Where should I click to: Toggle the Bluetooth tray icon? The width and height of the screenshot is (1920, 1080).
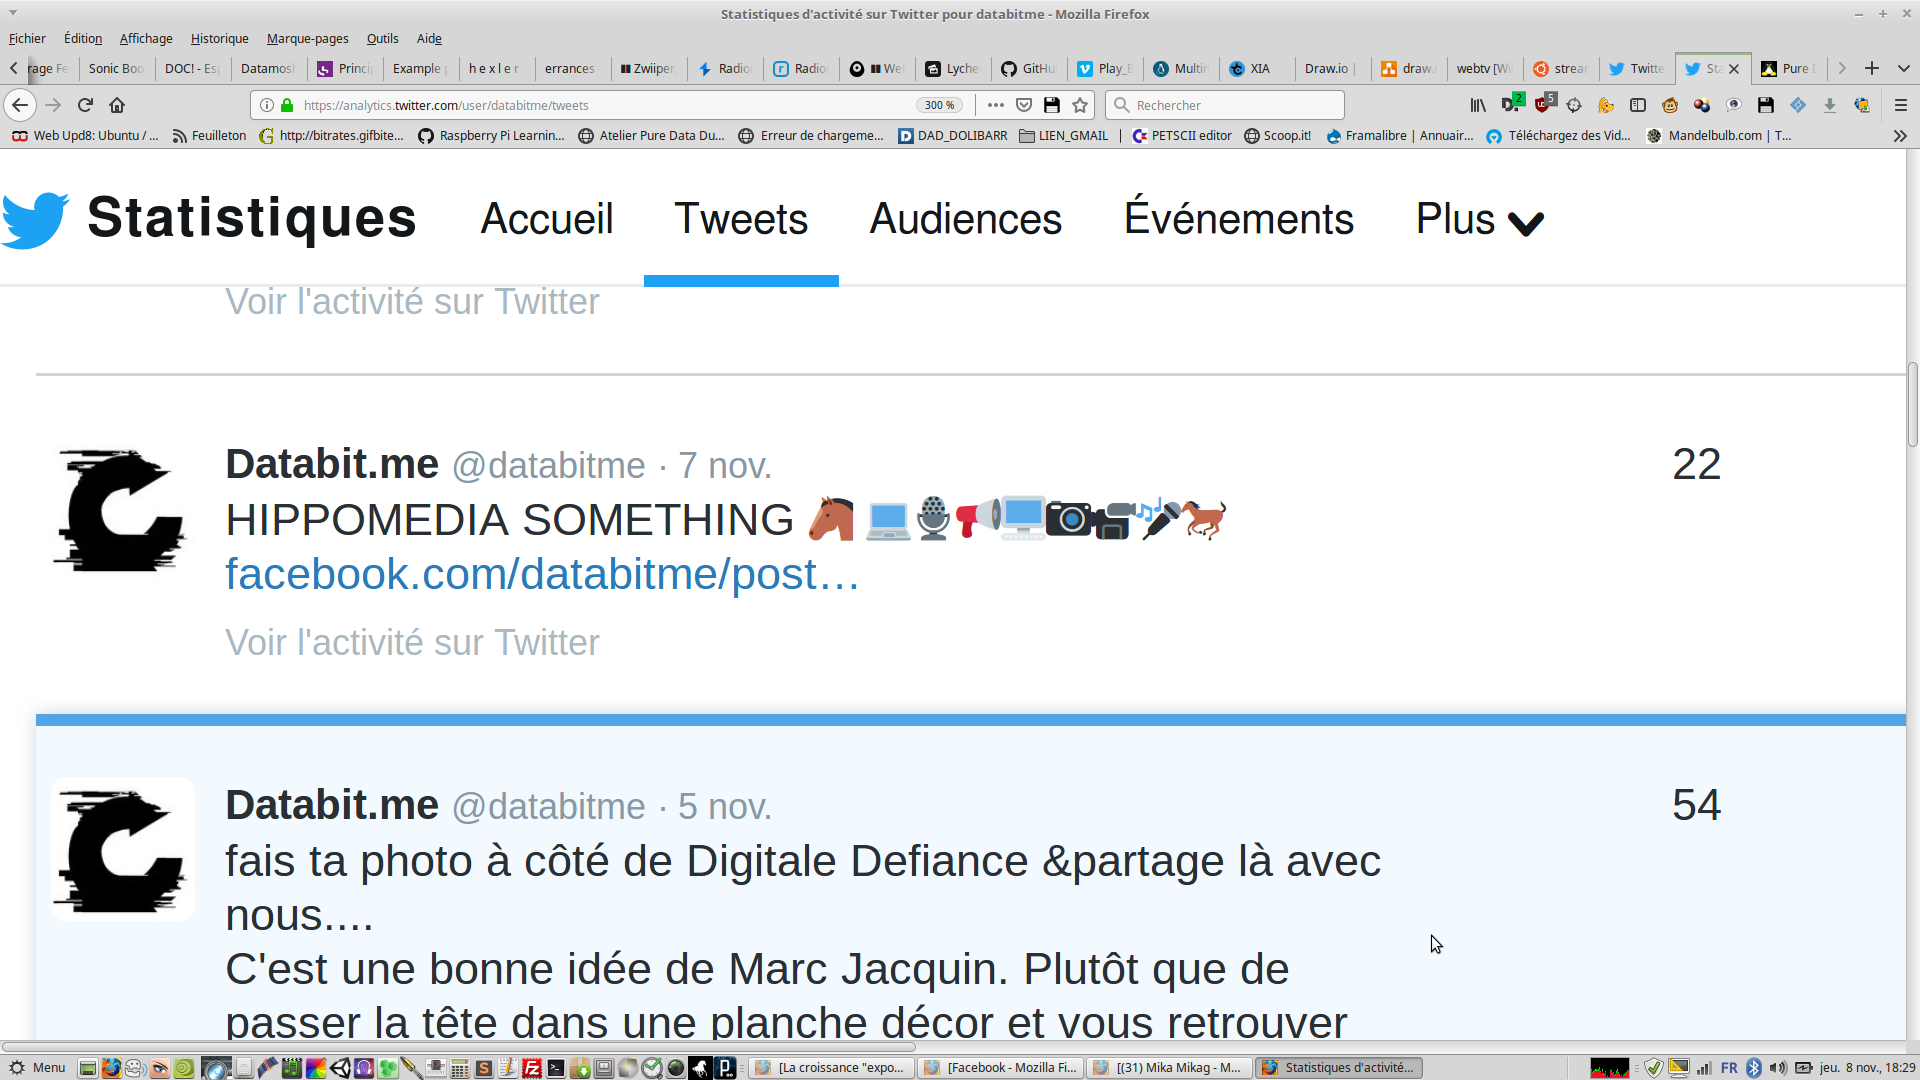1754,1068
